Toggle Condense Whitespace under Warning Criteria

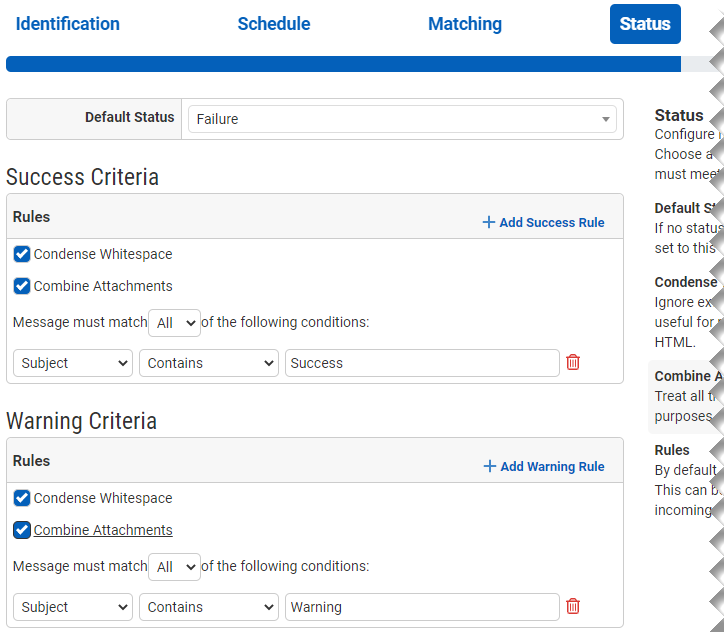coord(22,498)
